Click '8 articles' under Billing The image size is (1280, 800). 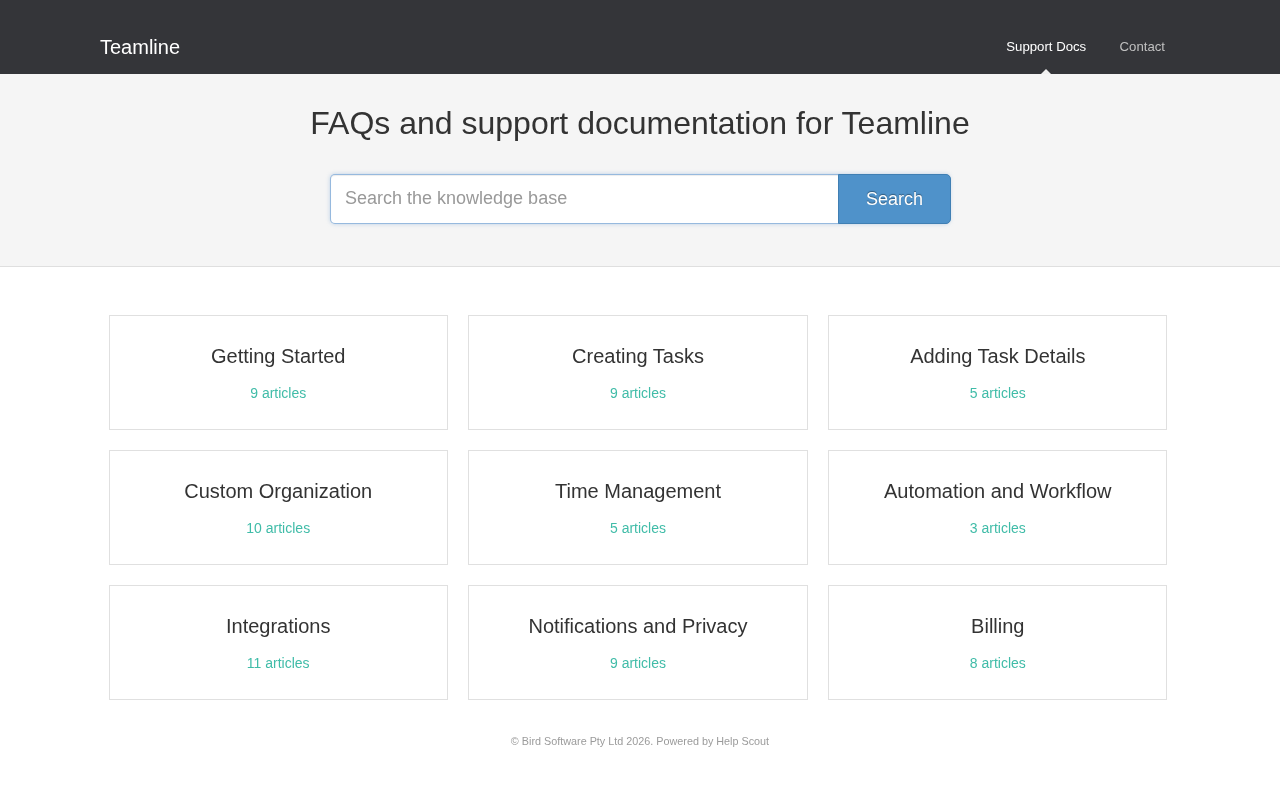[997, 663]
